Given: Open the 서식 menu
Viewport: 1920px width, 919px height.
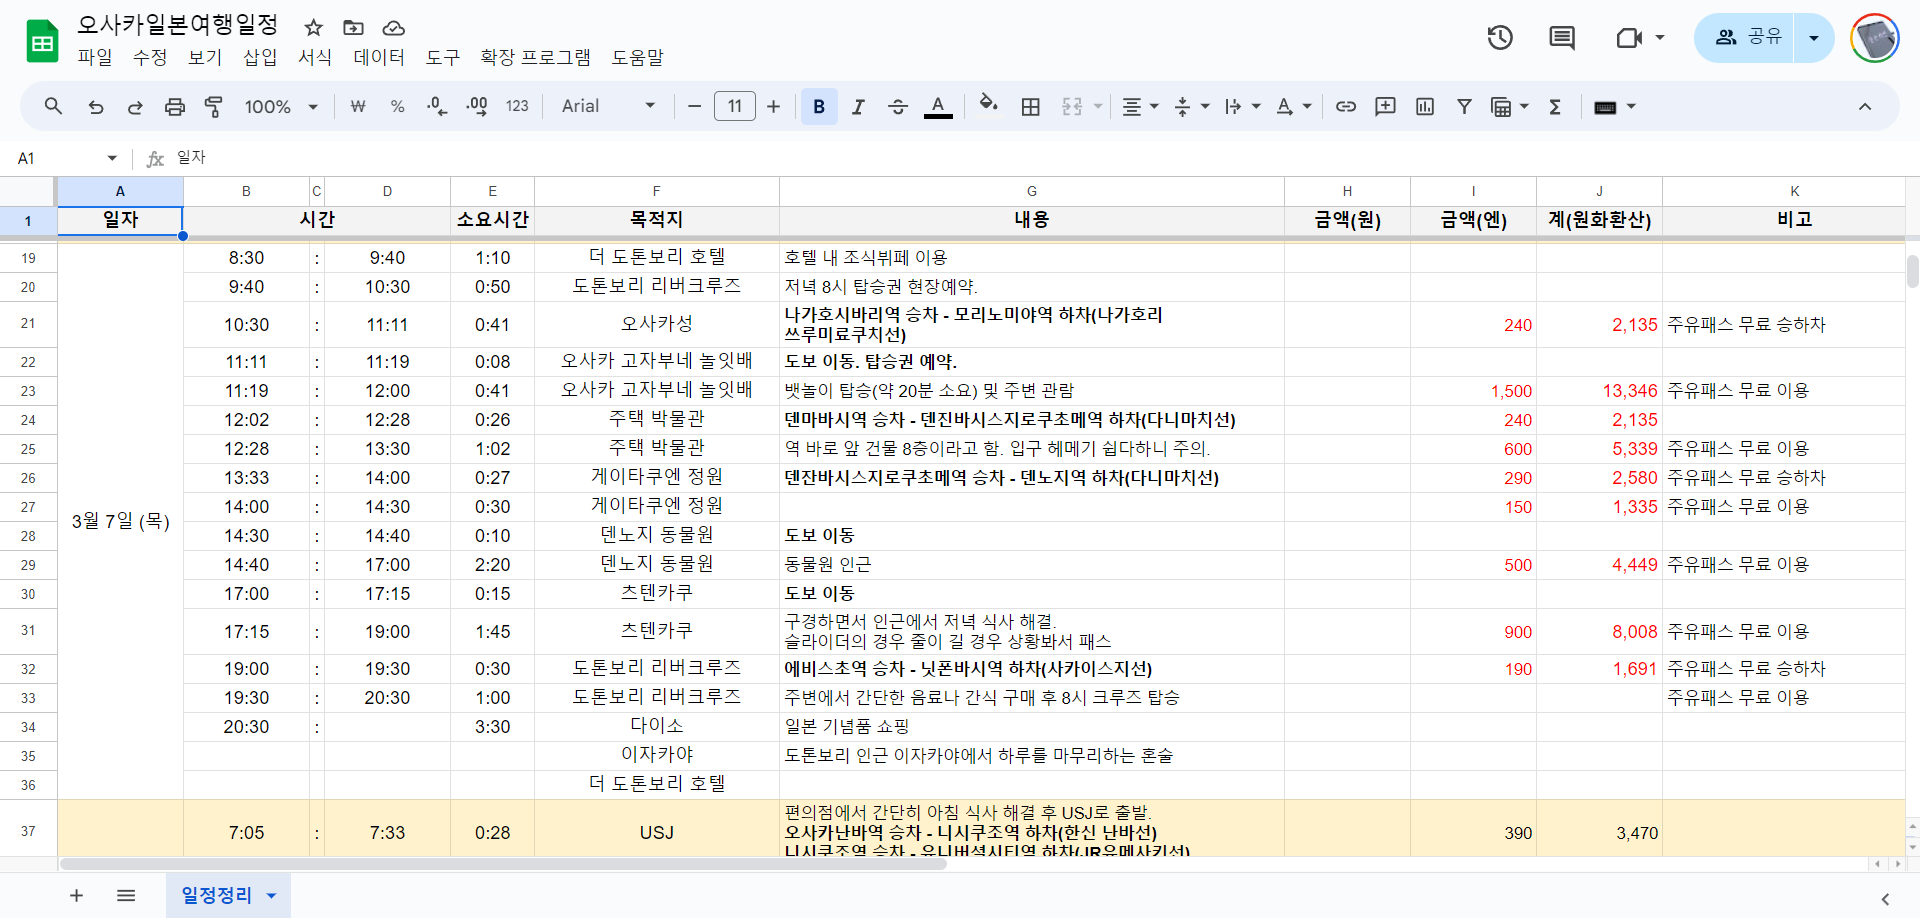Looking at the screenshot, I should click(x=315, y=58).
